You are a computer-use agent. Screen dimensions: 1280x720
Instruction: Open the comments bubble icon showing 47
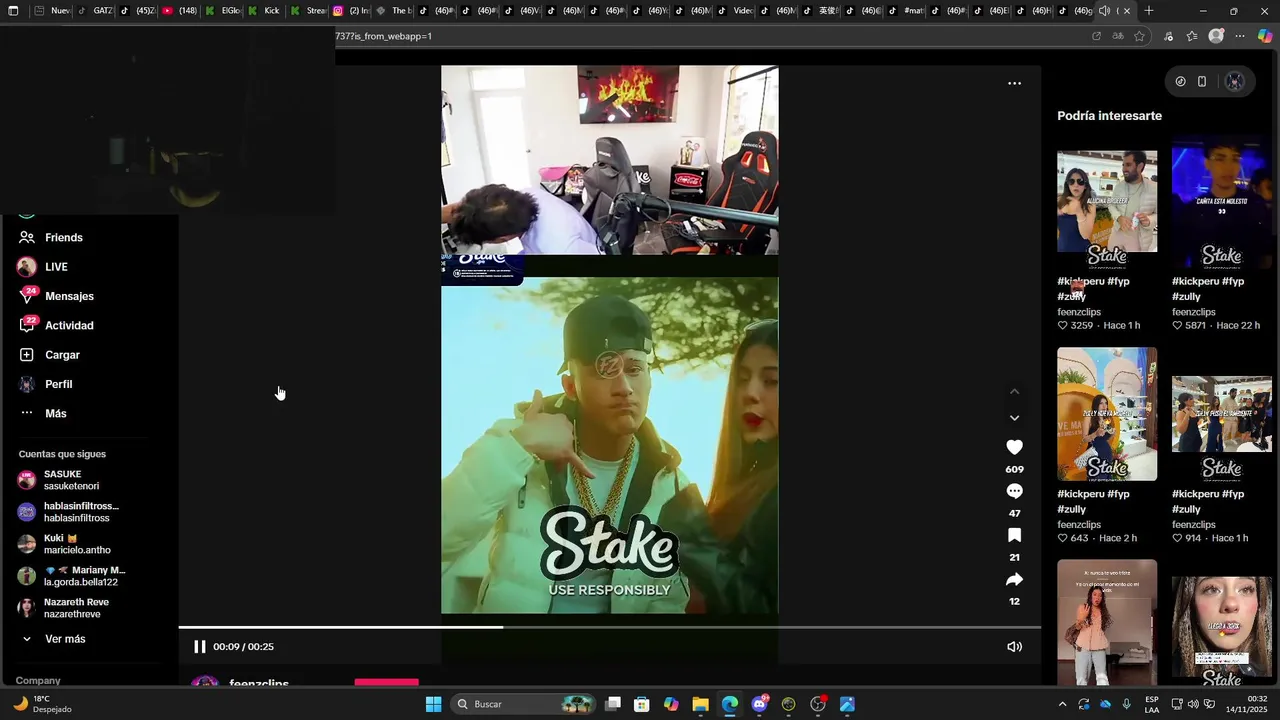tap(1014, 491)
